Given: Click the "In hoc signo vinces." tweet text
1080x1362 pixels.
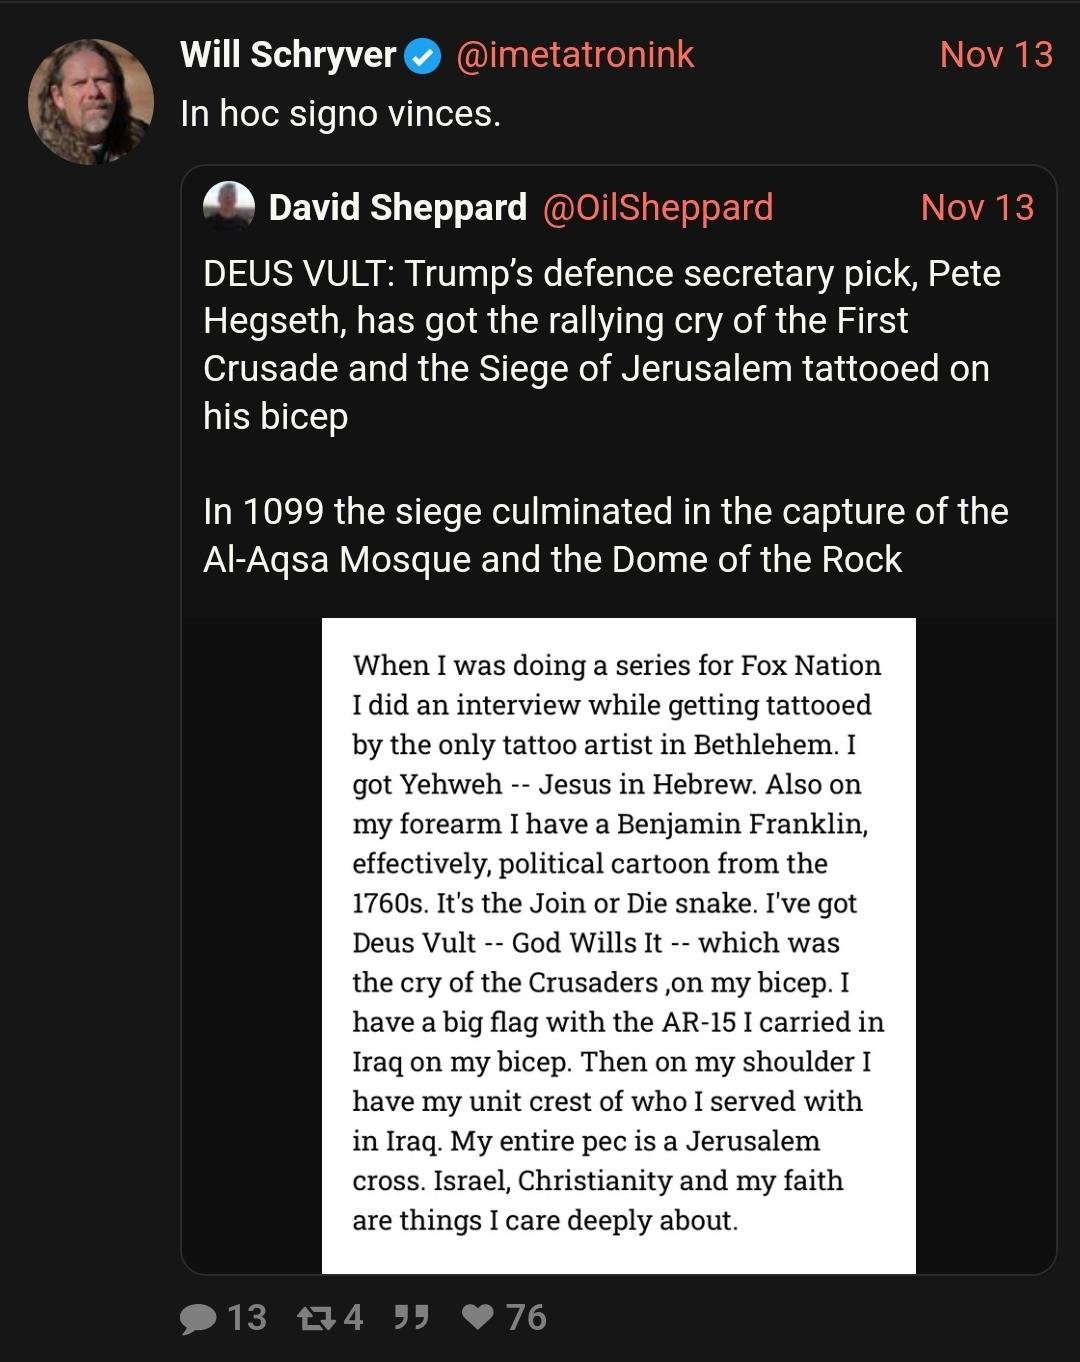Looking at the screenshot, I should click(x=340, y=114).
